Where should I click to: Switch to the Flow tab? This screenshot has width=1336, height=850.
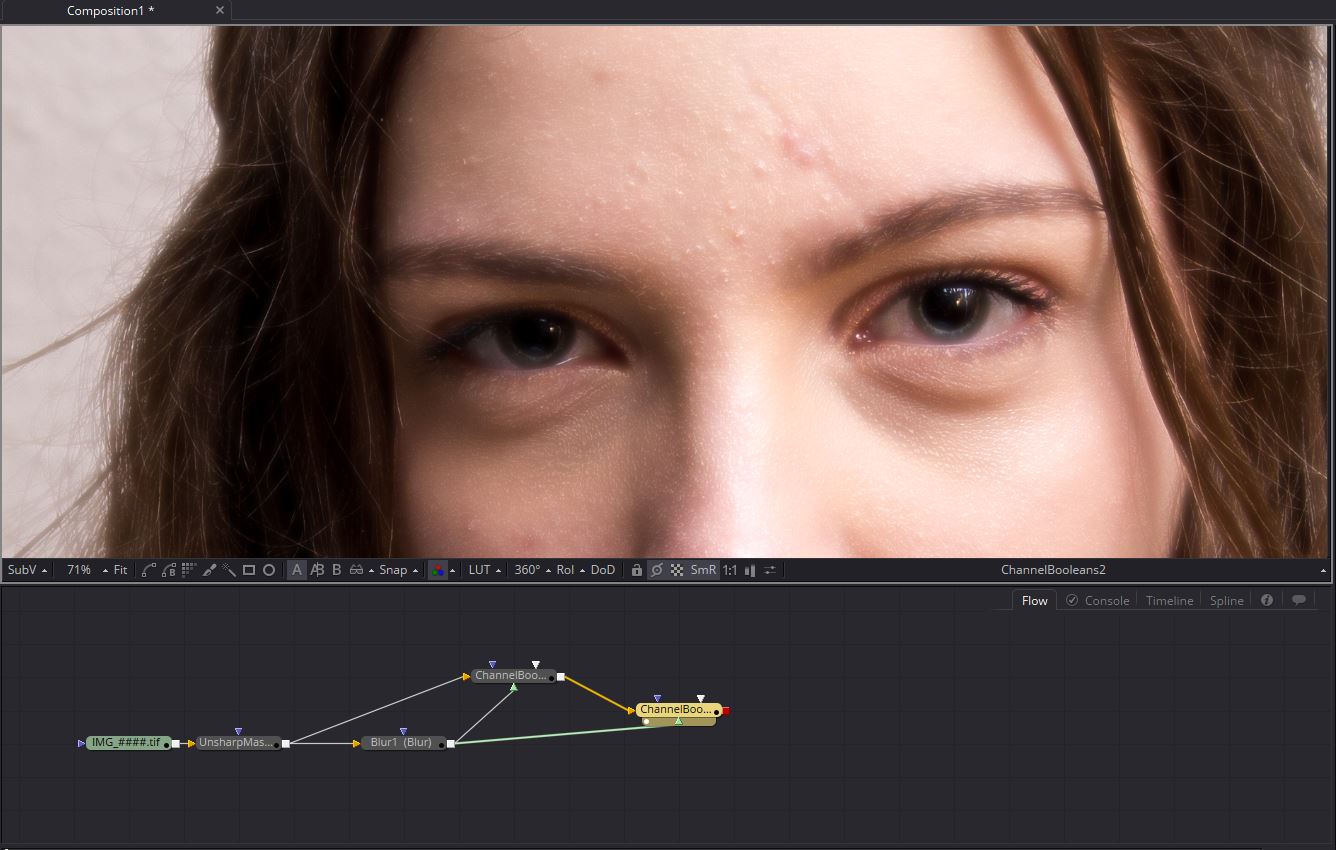coord(1034,600)
